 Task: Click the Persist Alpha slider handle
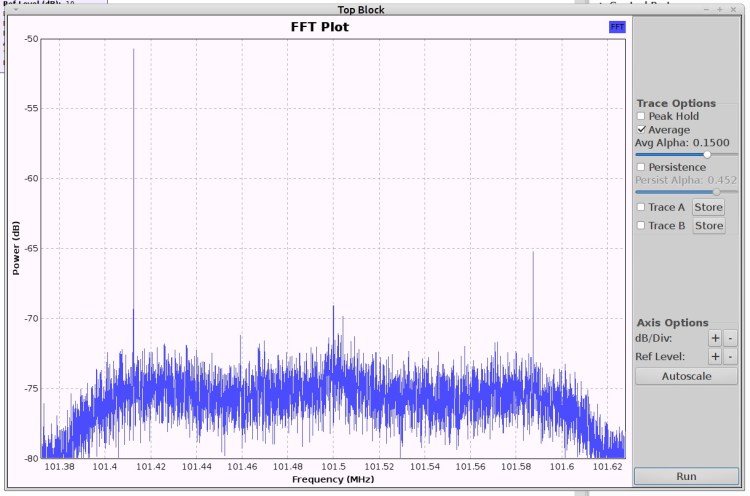point(716,191)
